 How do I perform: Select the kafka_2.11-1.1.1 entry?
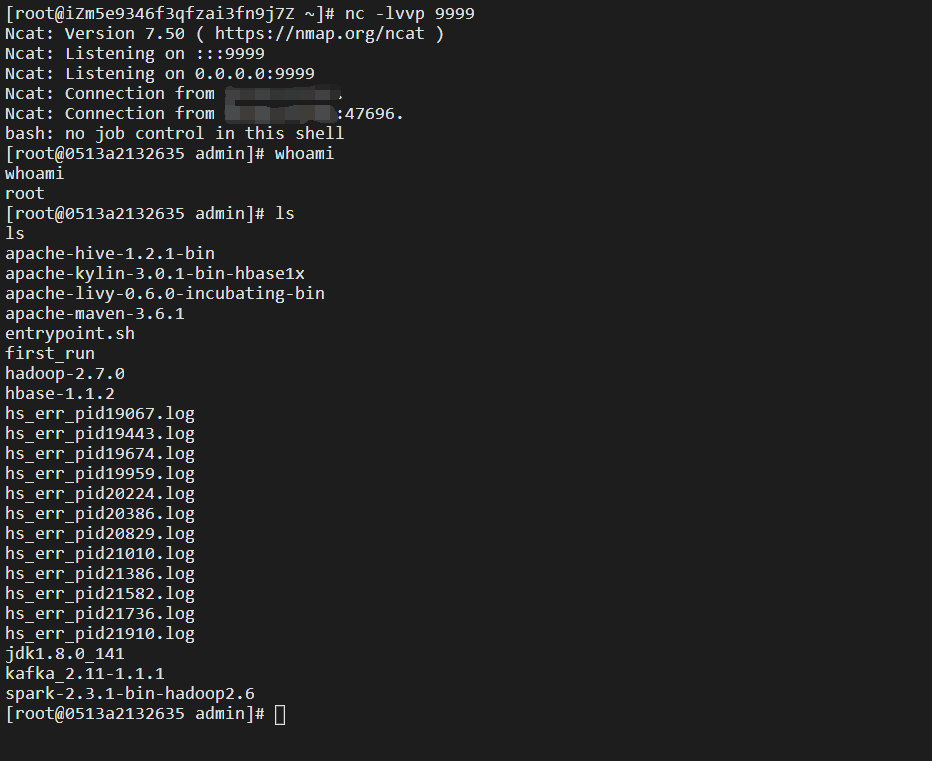[85, 674]
